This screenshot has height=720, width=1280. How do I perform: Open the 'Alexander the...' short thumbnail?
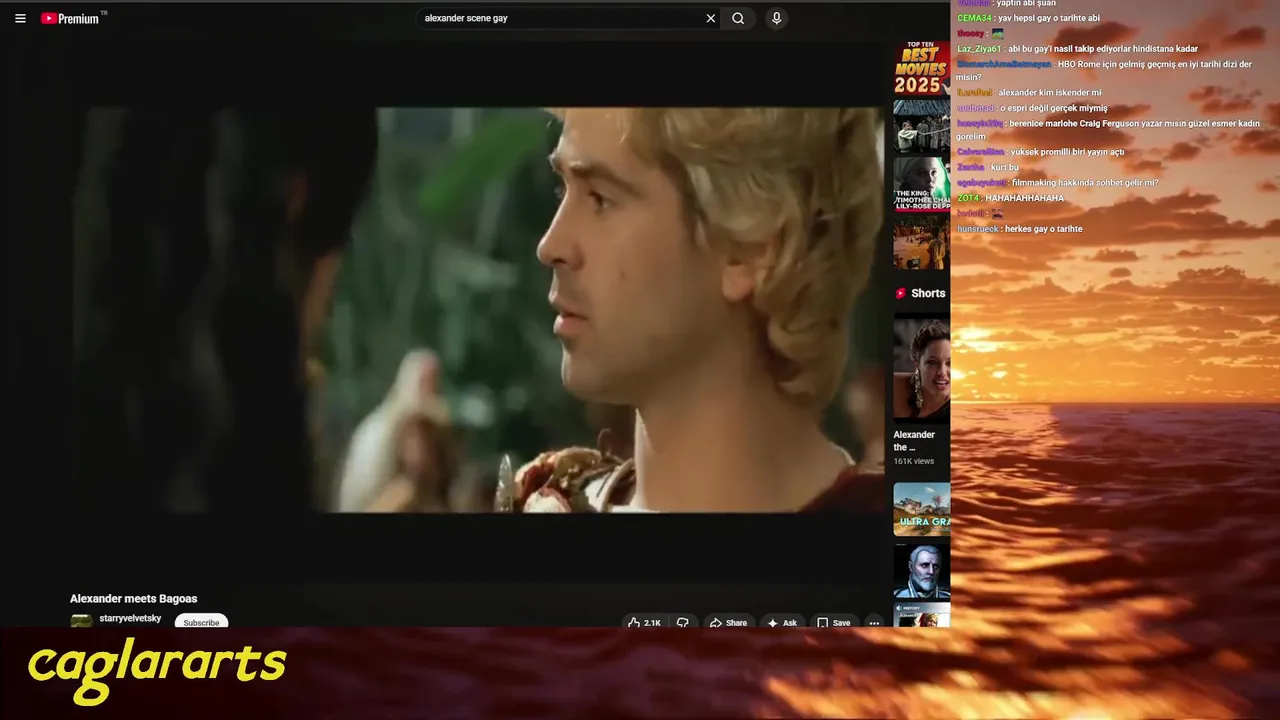click(921, 368)
